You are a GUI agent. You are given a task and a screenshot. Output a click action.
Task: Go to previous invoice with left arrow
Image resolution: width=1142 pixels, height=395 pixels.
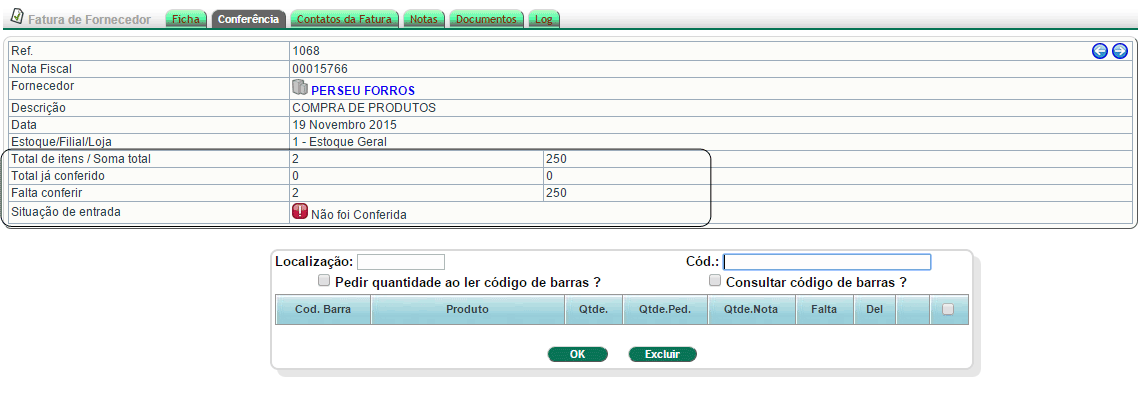tap(1100, 51)
